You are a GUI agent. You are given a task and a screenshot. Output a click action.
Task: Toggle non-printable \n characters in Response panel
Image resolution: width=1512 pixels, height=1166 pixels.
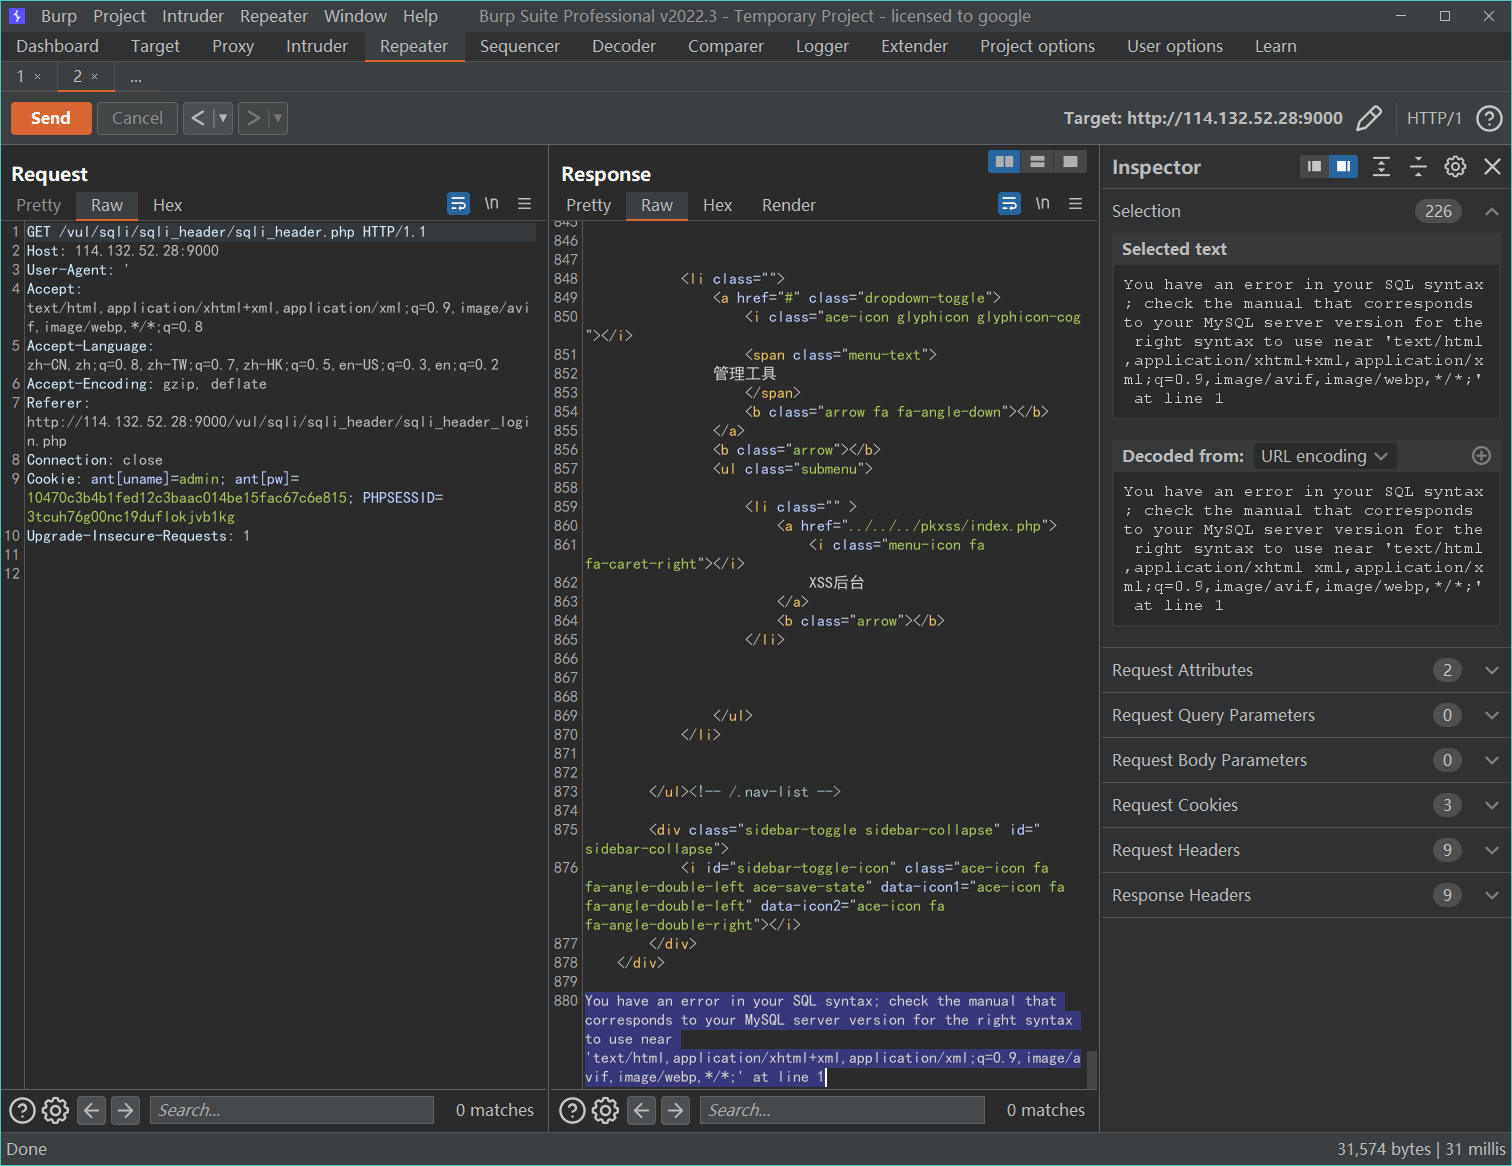point(1043,204)
